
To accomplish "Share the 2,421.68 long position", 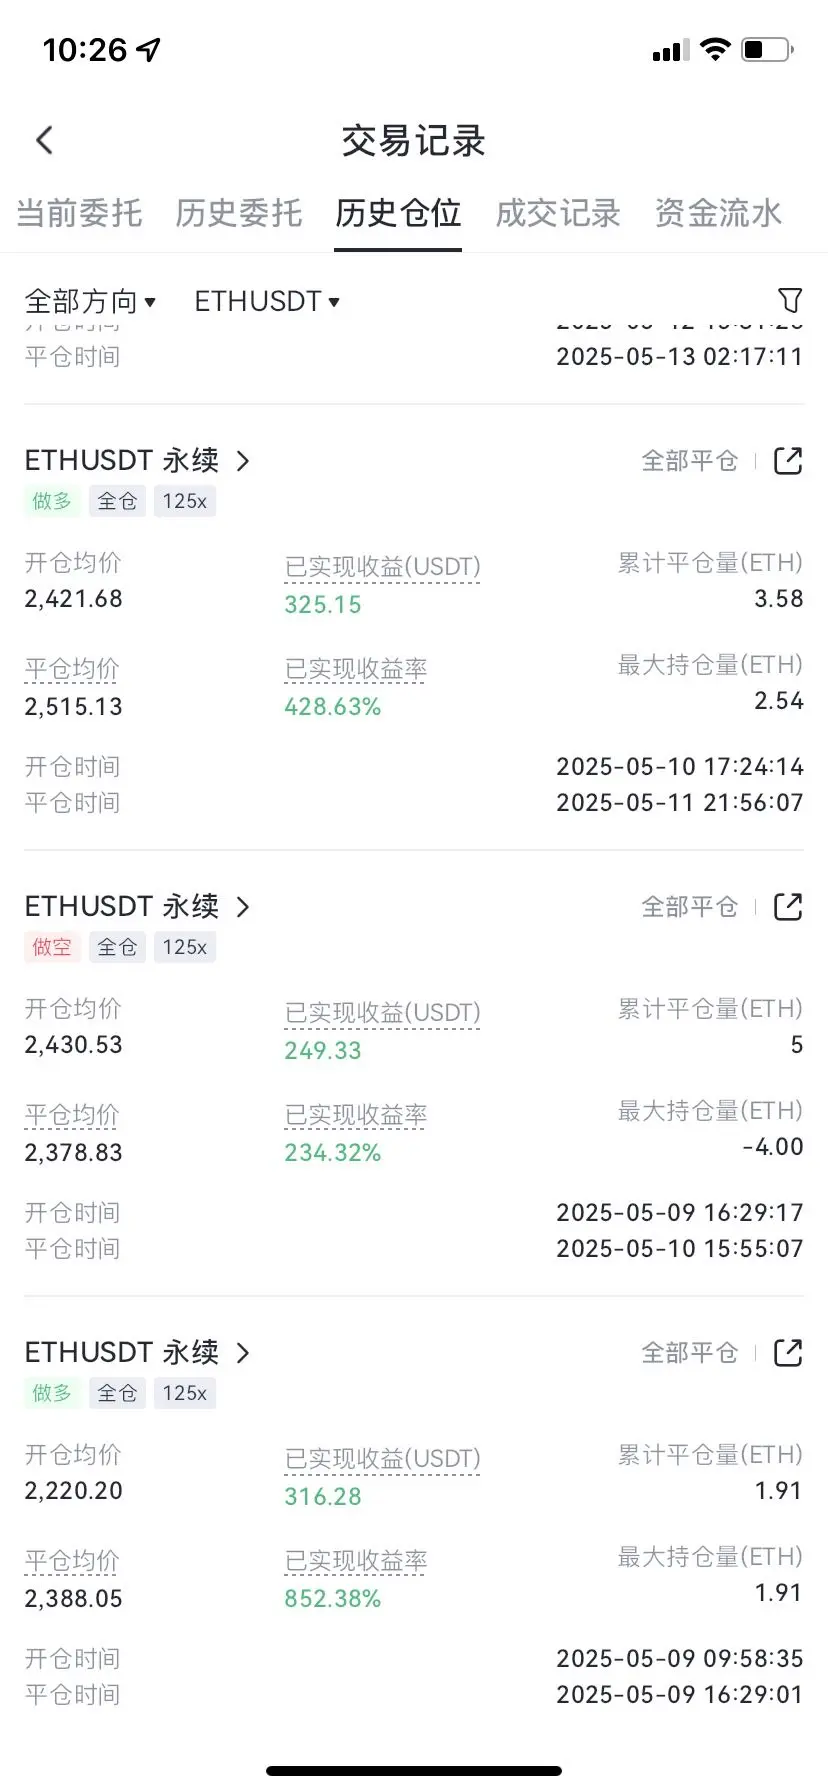I will (x=788, y=461).
